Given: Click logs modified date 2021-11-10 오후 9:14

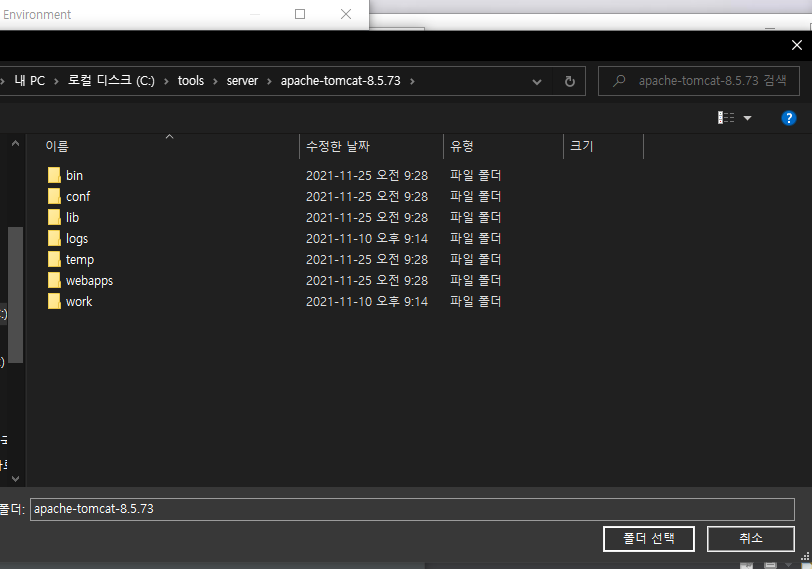Looking at the screenshot, I should (x=367, y=238).
